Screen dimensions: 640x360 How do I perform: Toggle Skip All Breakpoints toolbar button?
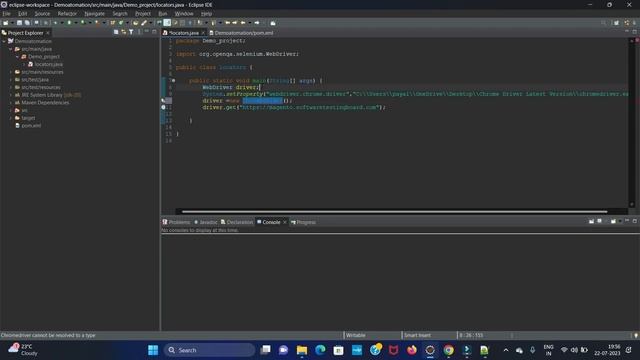[x=46, y=23]
